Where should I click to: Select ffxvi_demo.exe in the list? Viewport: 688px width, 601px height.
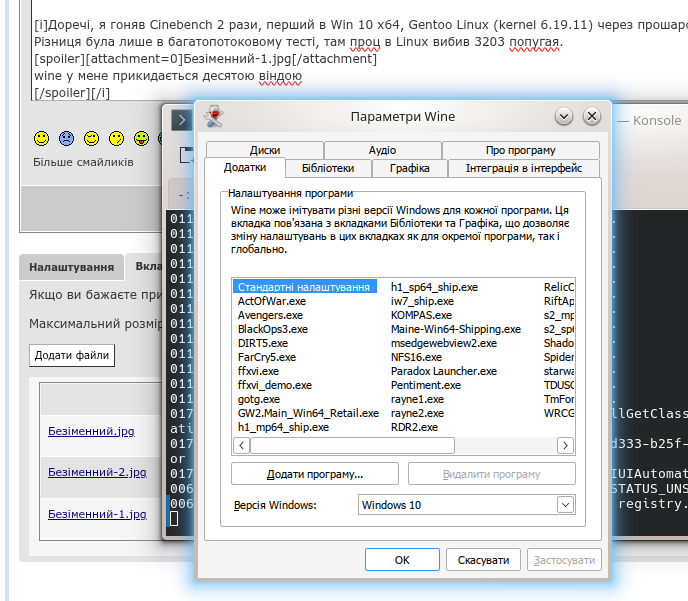coord(275,385)
